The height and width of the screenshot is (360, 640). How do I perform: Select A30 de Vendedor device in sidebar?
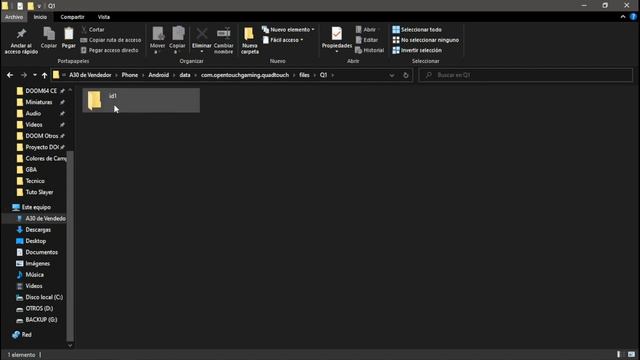tap(45, 218)
